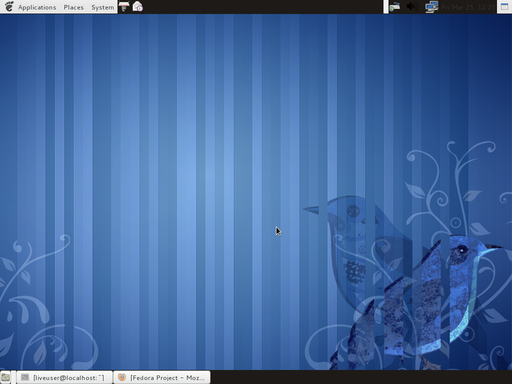The width and height of the screenshot is (512, 384).
Task: Open the Places menu
Action: click(74, 7)
